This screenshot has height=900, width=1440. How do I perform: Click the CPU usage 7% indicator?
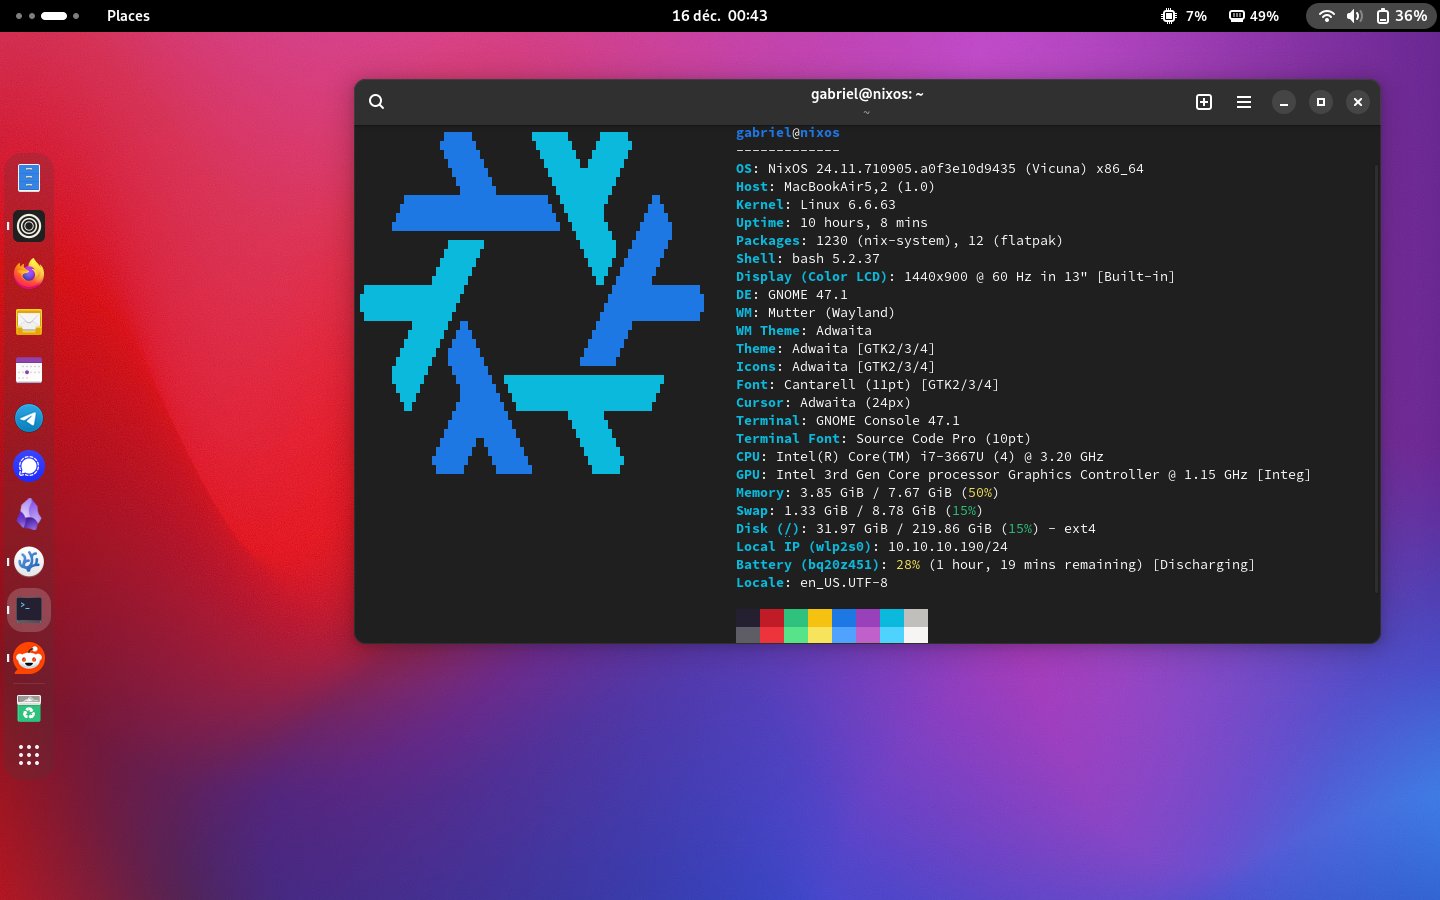tap(1183, 16)
